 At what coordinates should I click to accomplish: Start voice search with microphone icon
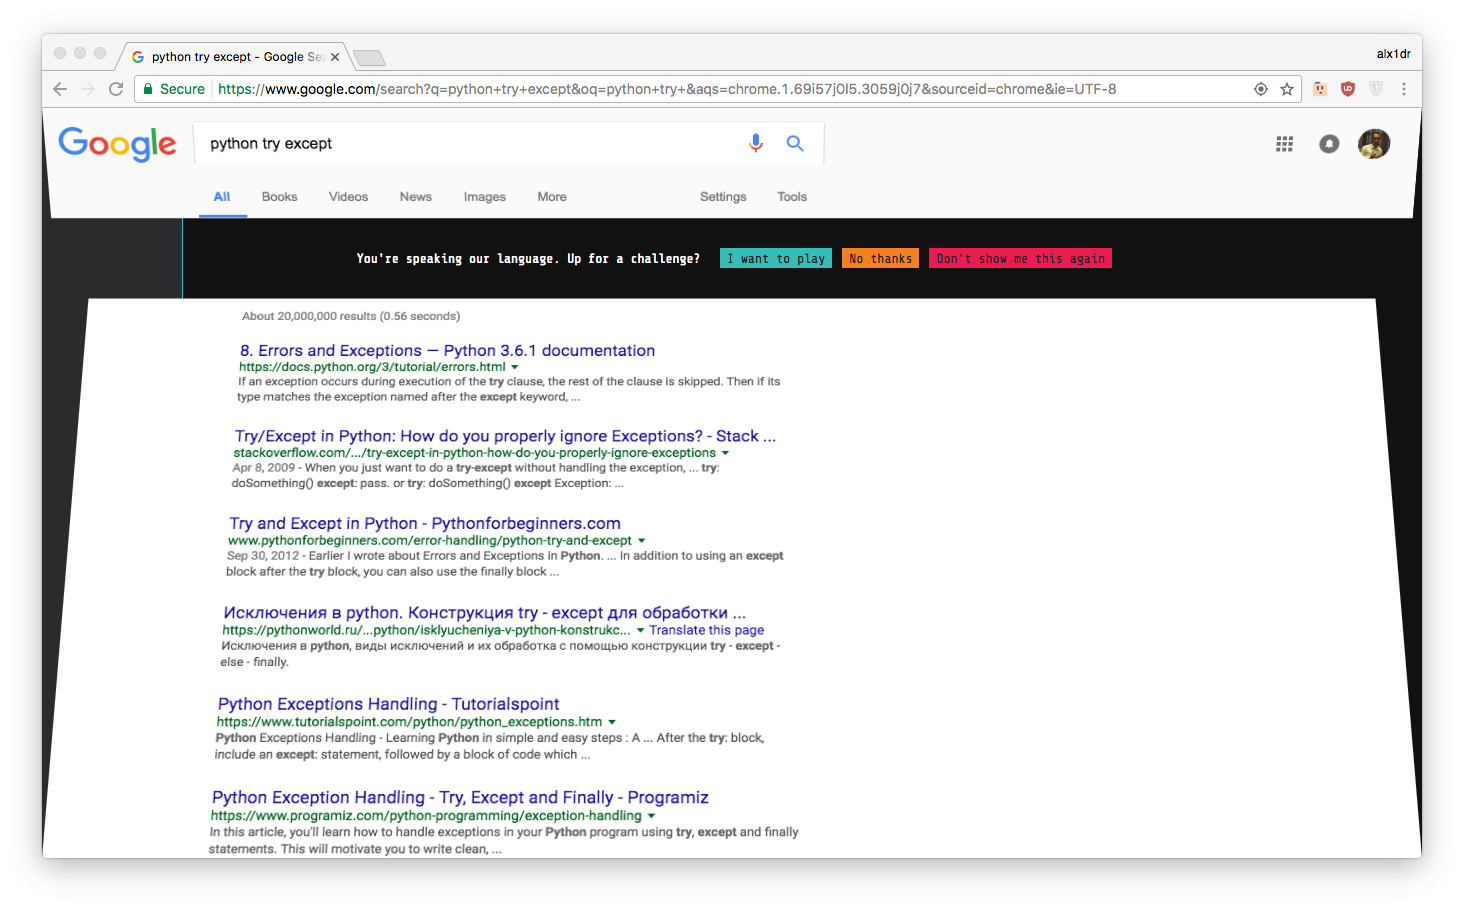[x=756, y=143]
